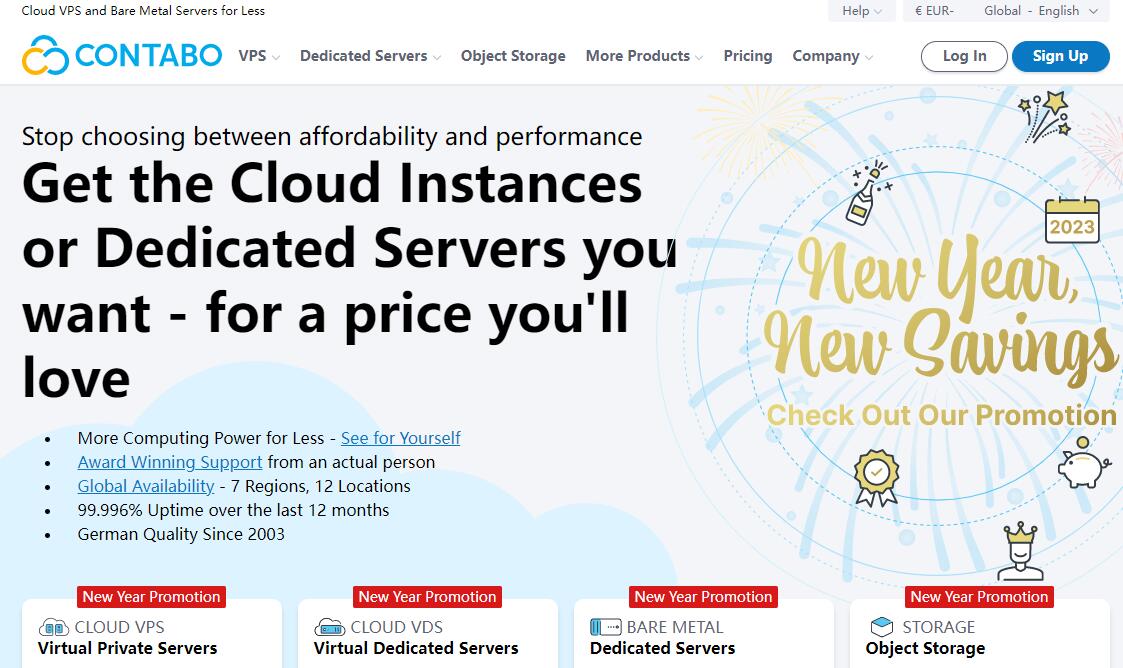Click the Contabo logo
1123x668 pixels.
(x=122, y=55)
